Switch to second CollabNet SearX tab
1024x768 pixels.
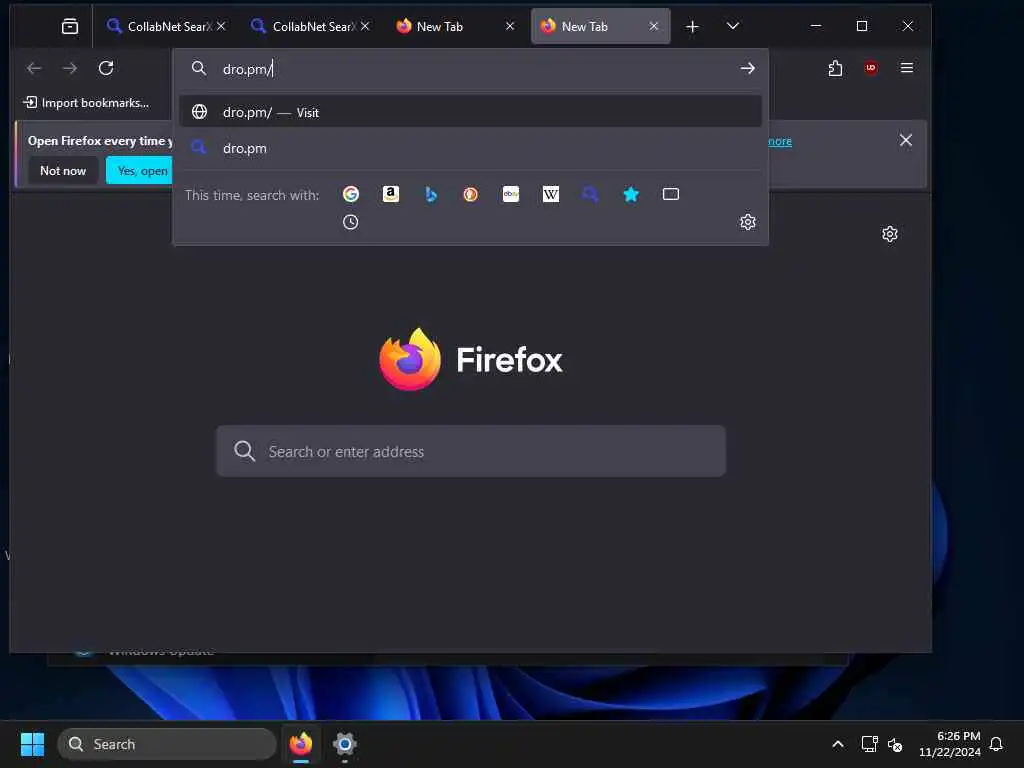pos(302,26)
